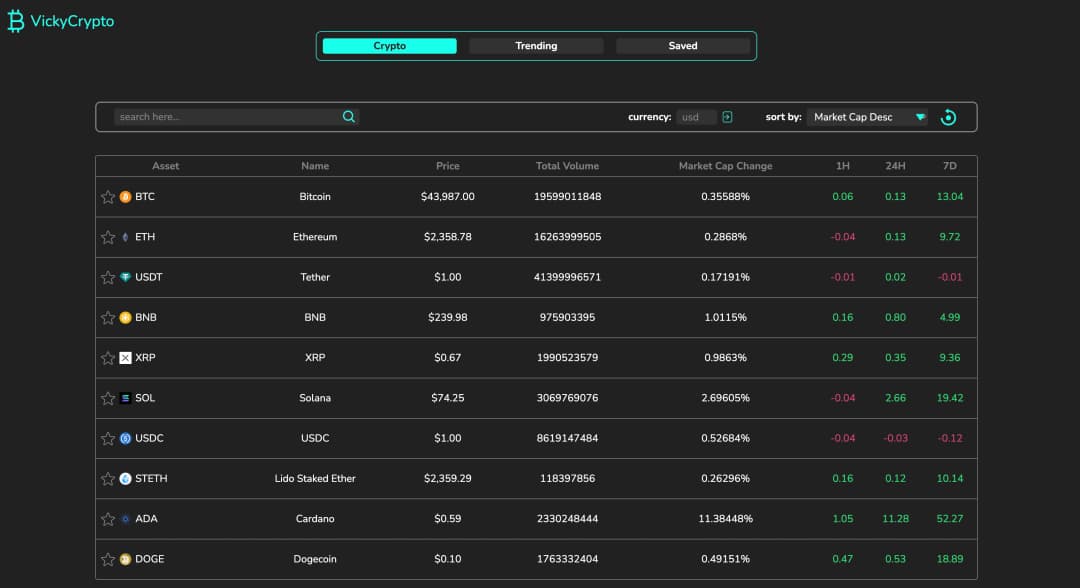The image size is (1080, 588).
Task: Click the $2,358.78 price cell
Action: pos(448,237)
